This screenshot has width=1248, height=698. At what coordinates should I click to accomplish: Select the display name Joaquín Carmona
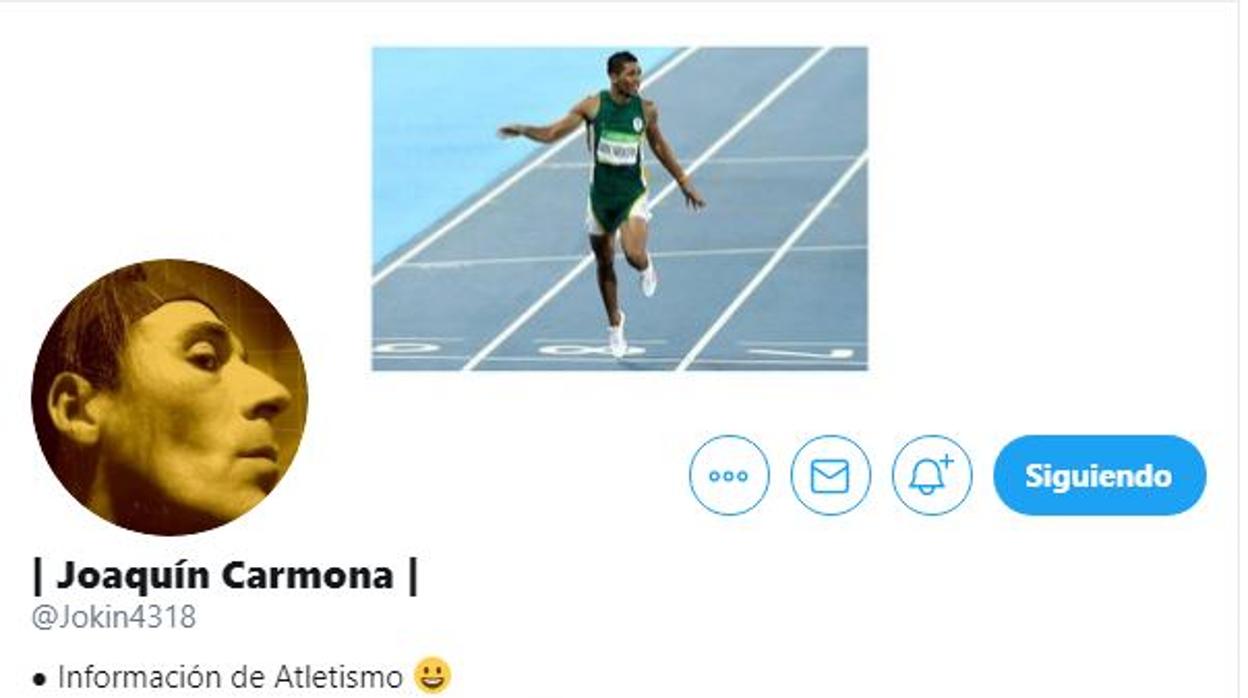(225, 575)
